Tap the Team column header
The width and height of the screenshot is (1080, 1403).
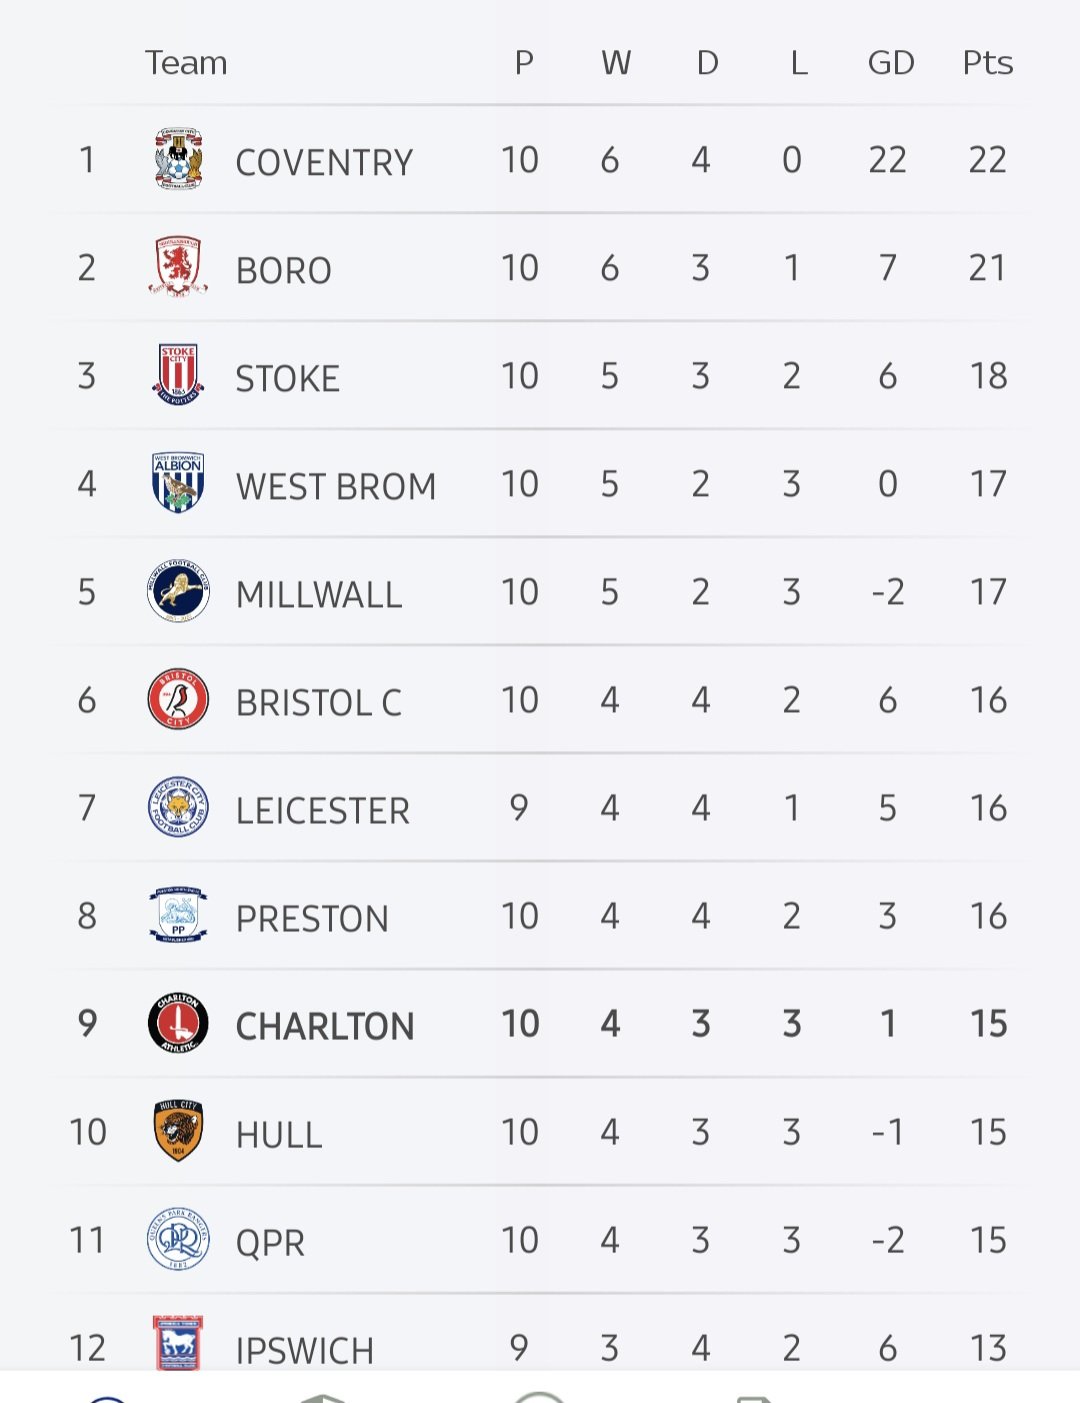pos(186,63)
